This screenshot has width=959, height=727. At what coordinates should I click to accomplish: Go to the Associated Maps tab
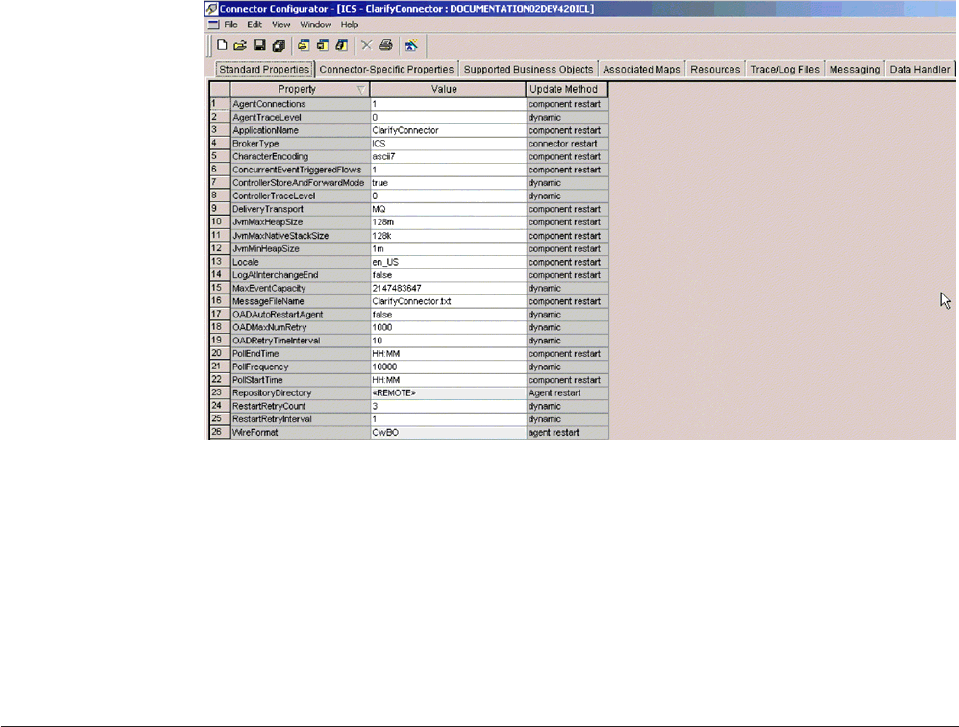coord(642,70)
